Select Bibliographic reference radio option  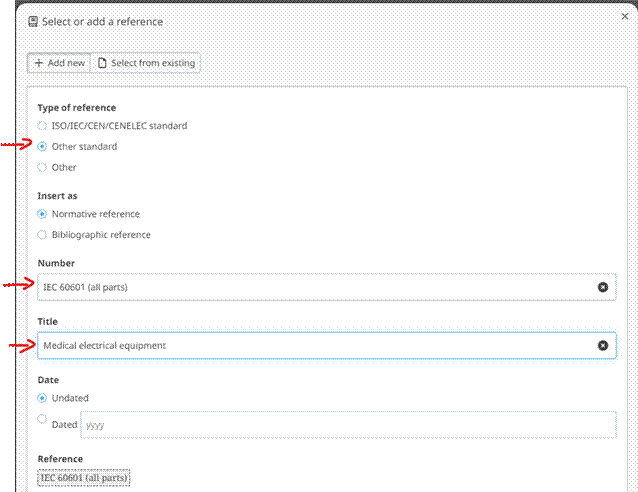tap(42, 235)
